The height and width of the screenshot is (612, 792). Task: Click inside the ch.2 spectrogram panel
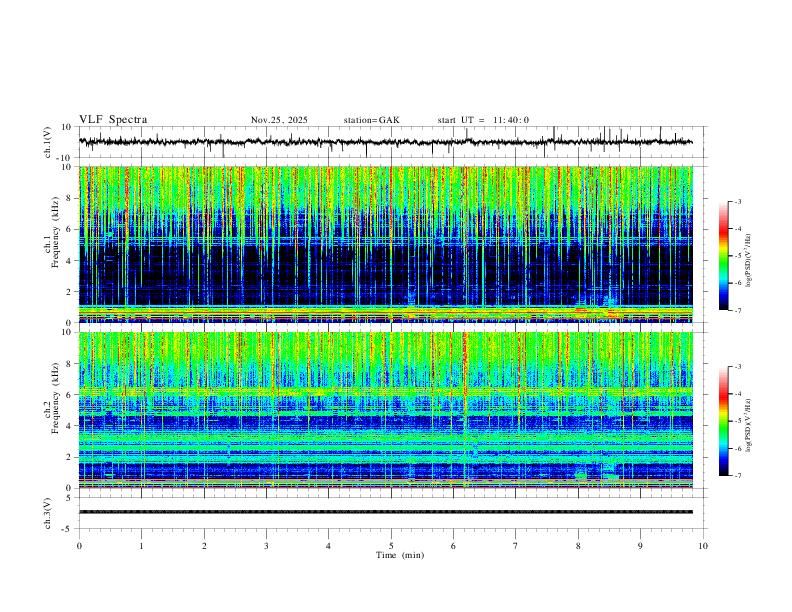click(385, 410)
